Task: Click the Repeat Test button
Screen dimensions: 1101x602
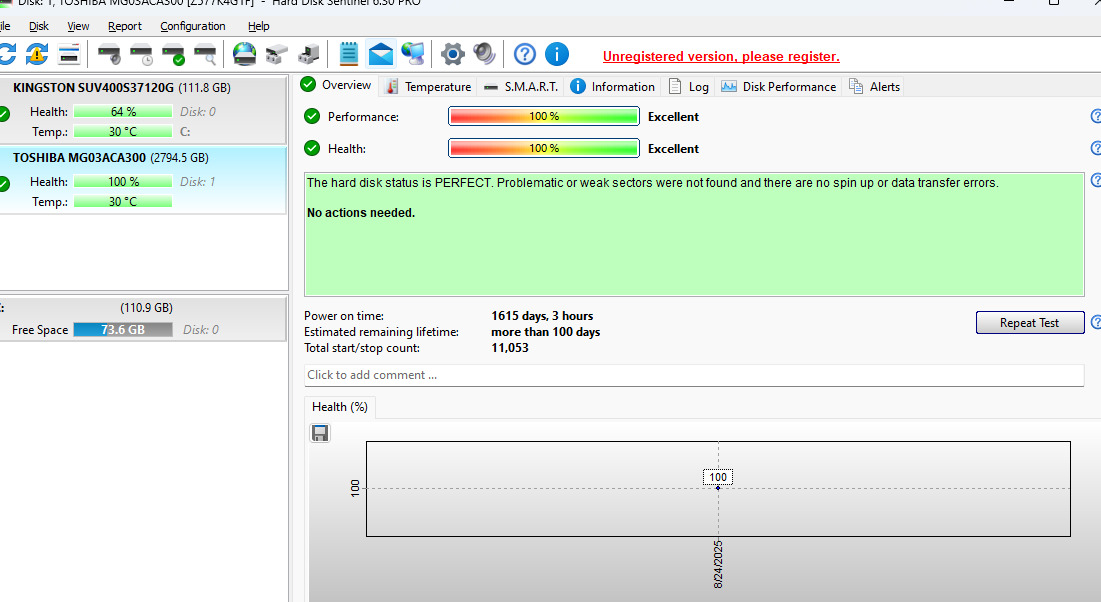Action: coord(1029,322)
